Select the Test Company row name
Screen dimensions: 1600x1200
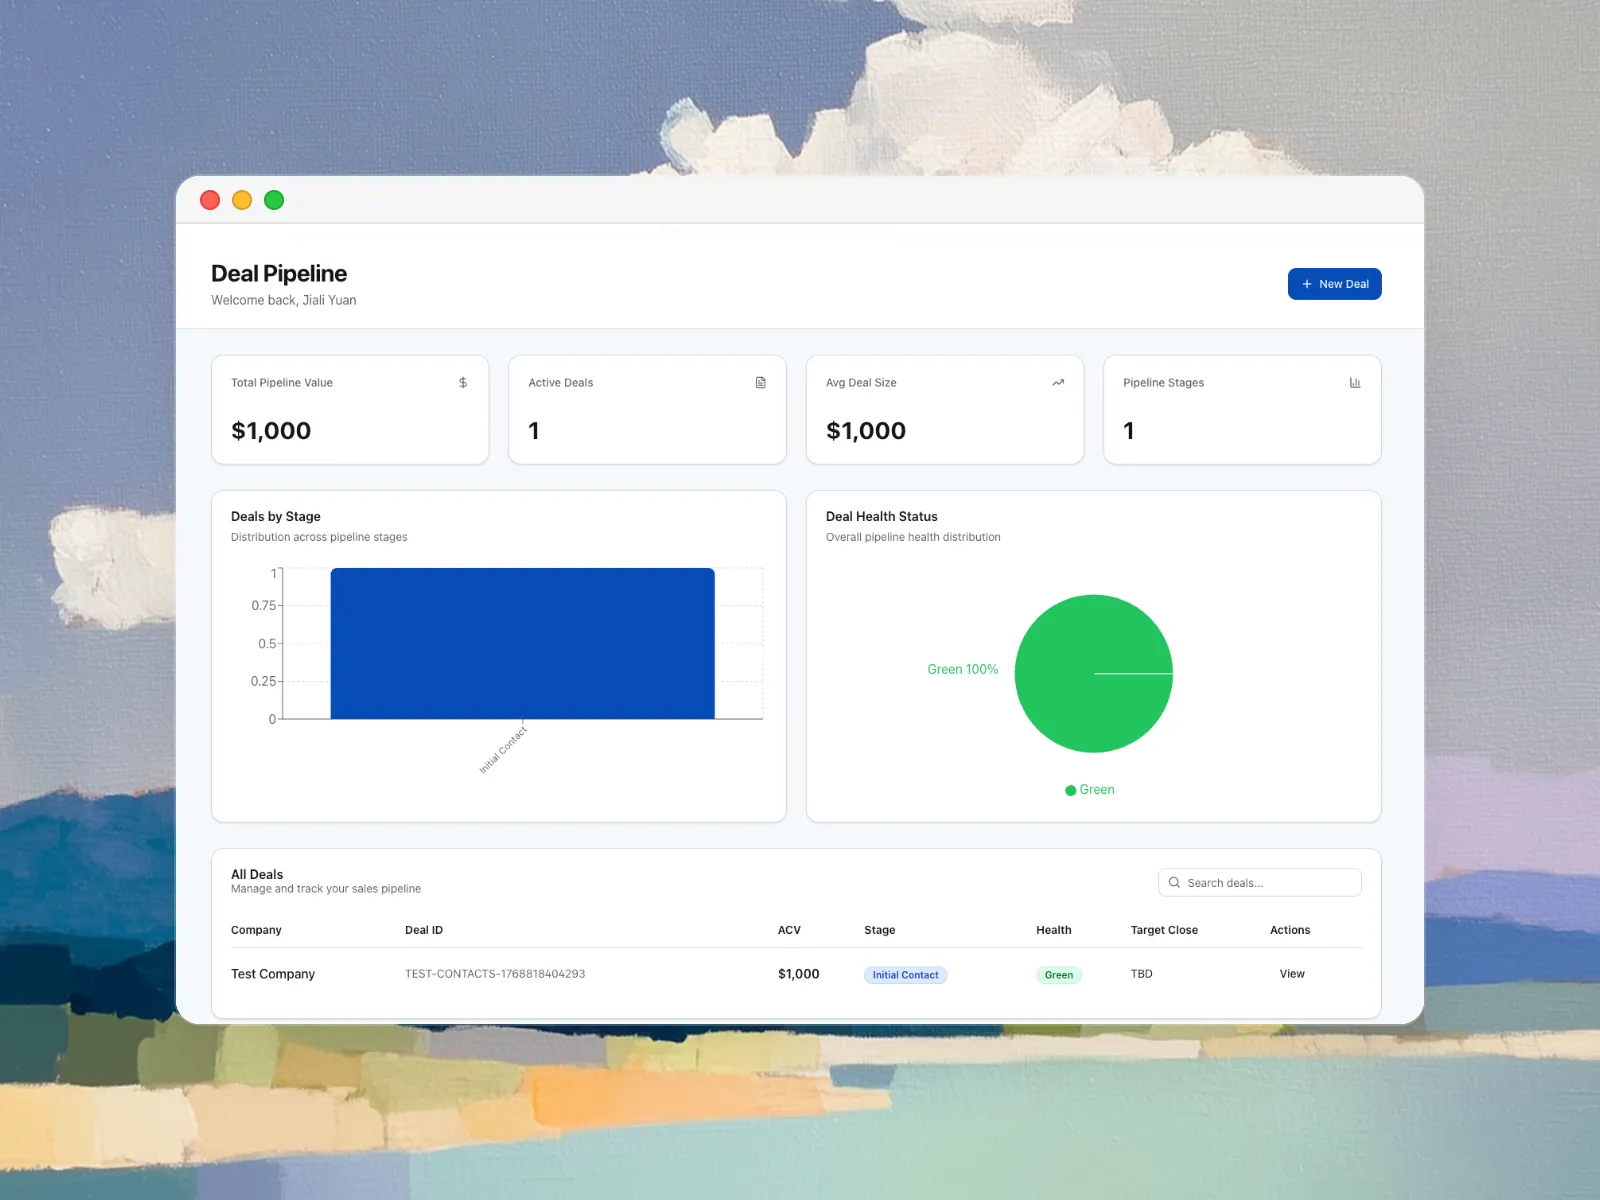[273, 974]
